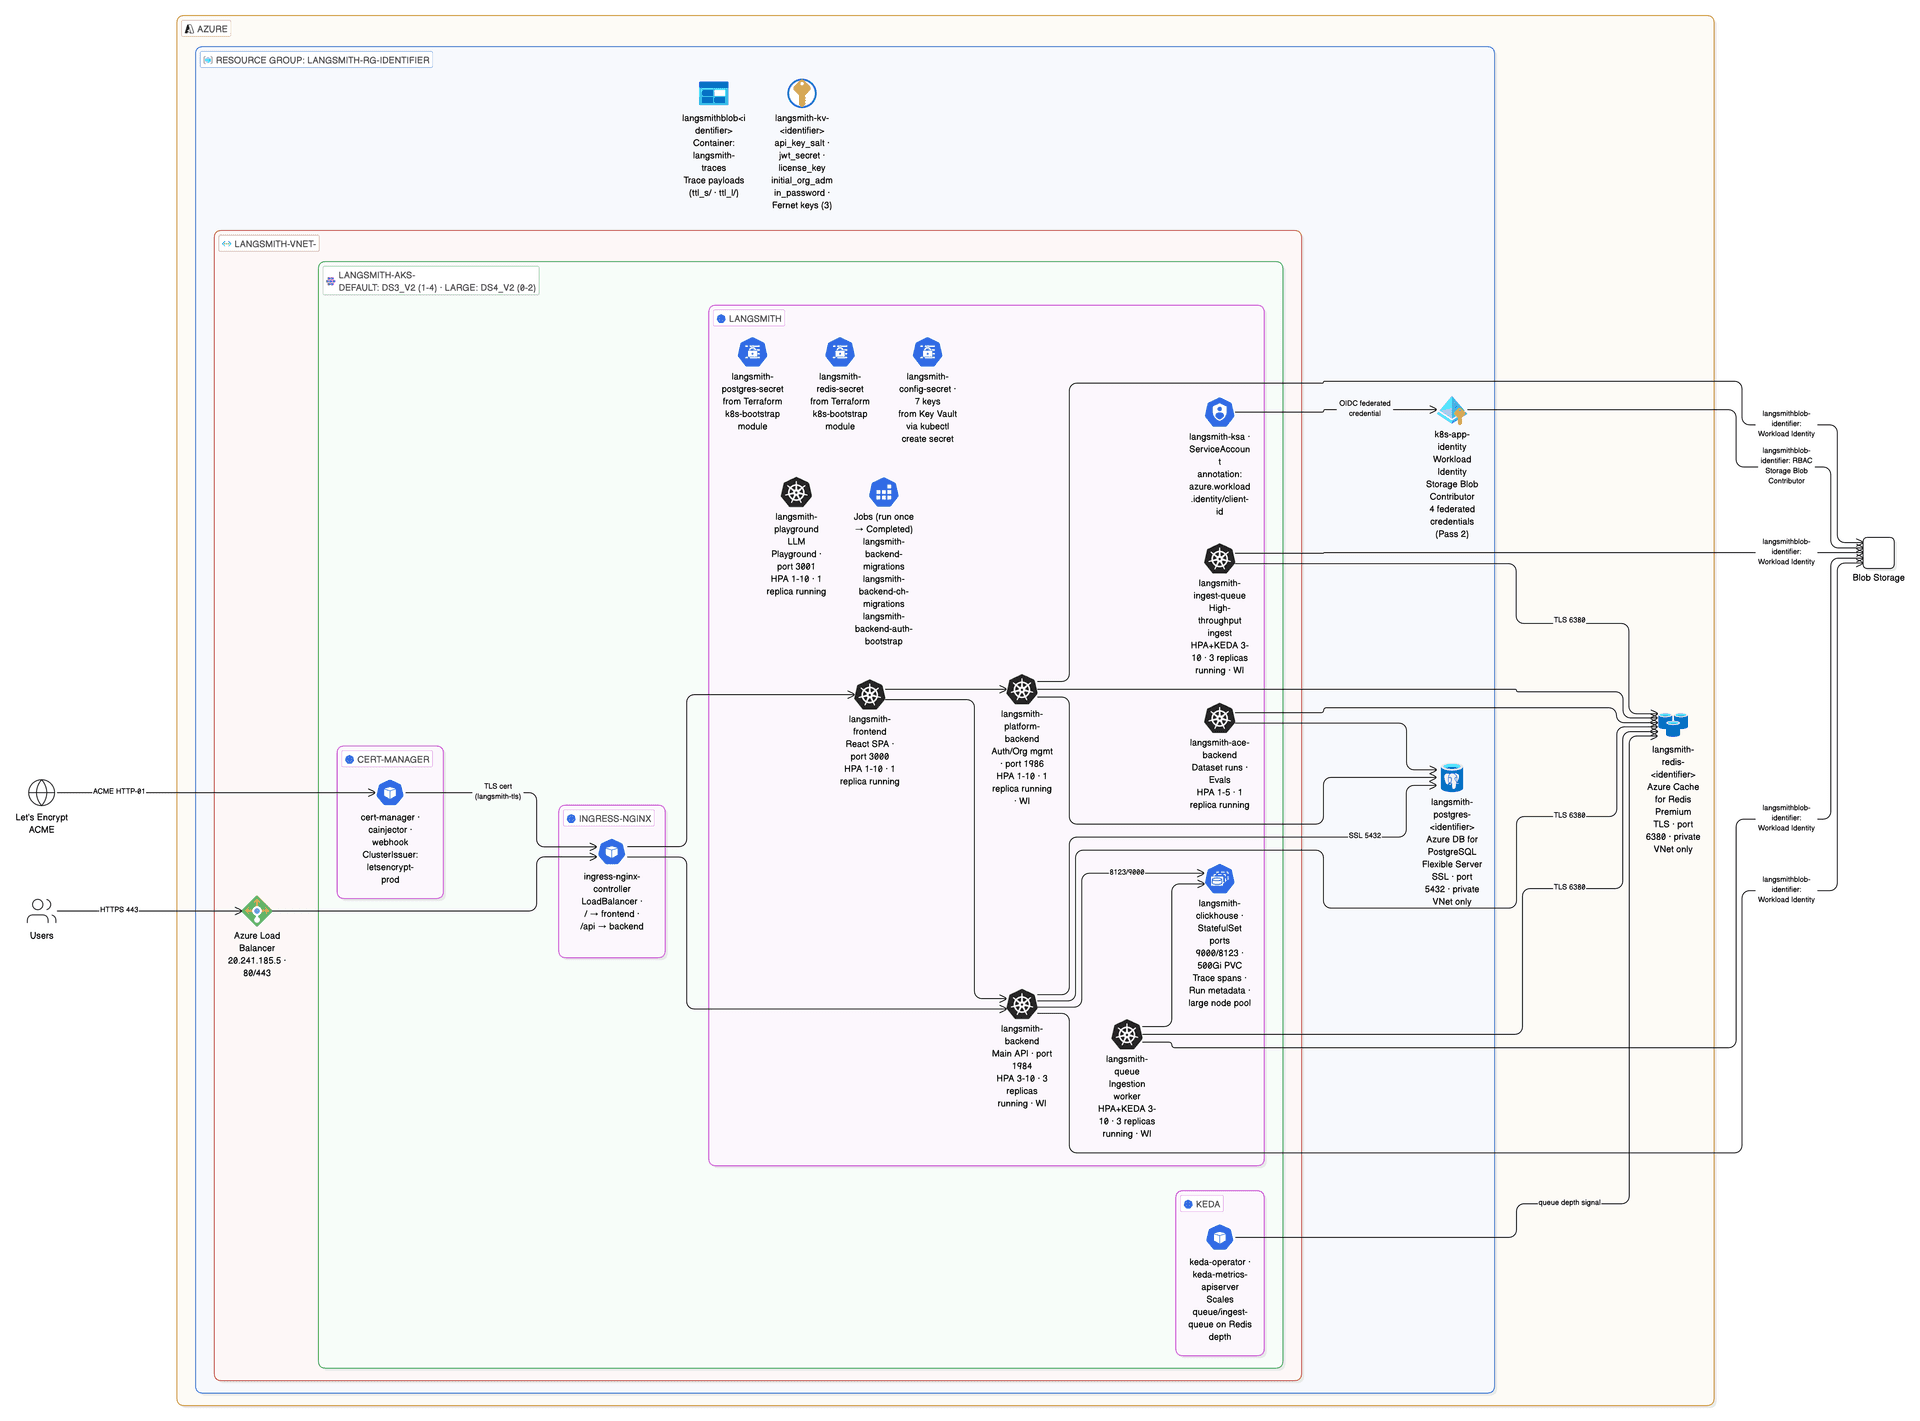Viewport: 1920px width, 1421px height.
Task: Select the langsmith-ingest-queue deployment icon
Action: point(1219,558)
